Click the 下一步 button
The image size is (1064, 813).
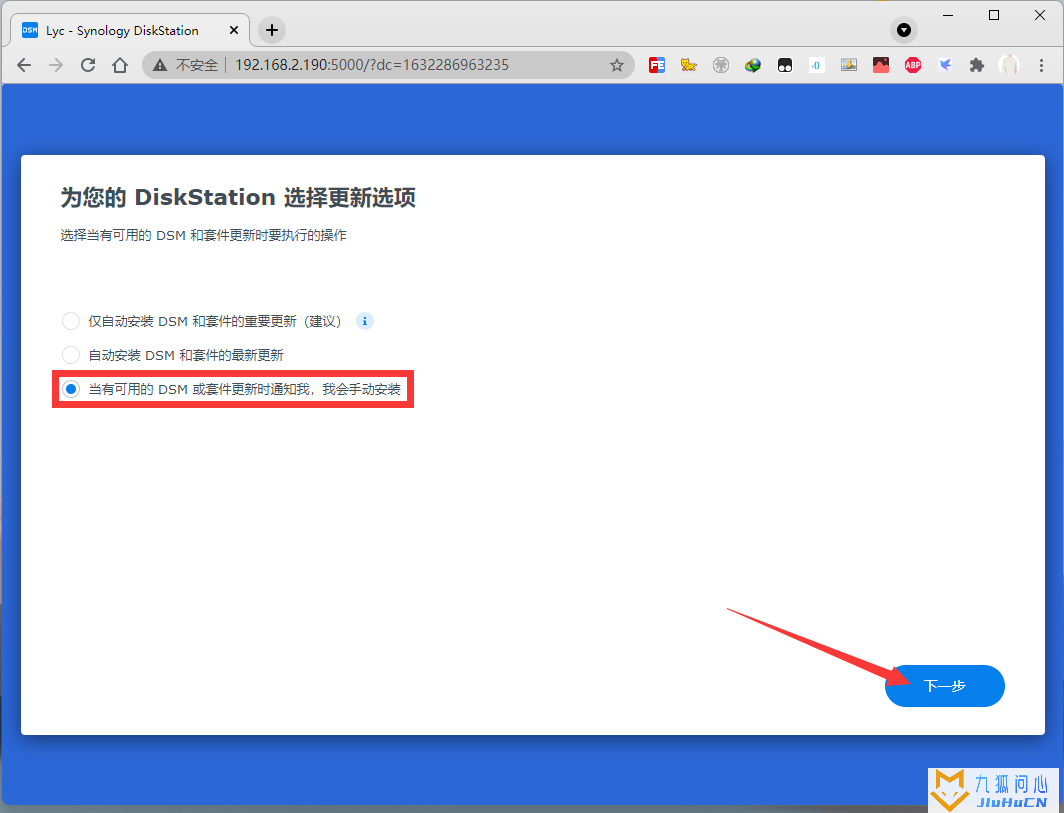point(945,685)
